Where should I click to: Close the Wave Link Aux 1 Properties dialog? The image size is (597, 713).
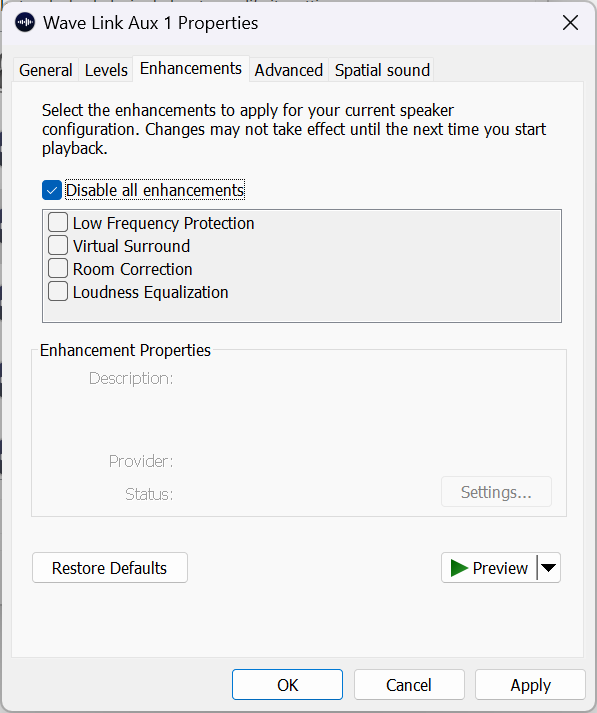[570, 22]
